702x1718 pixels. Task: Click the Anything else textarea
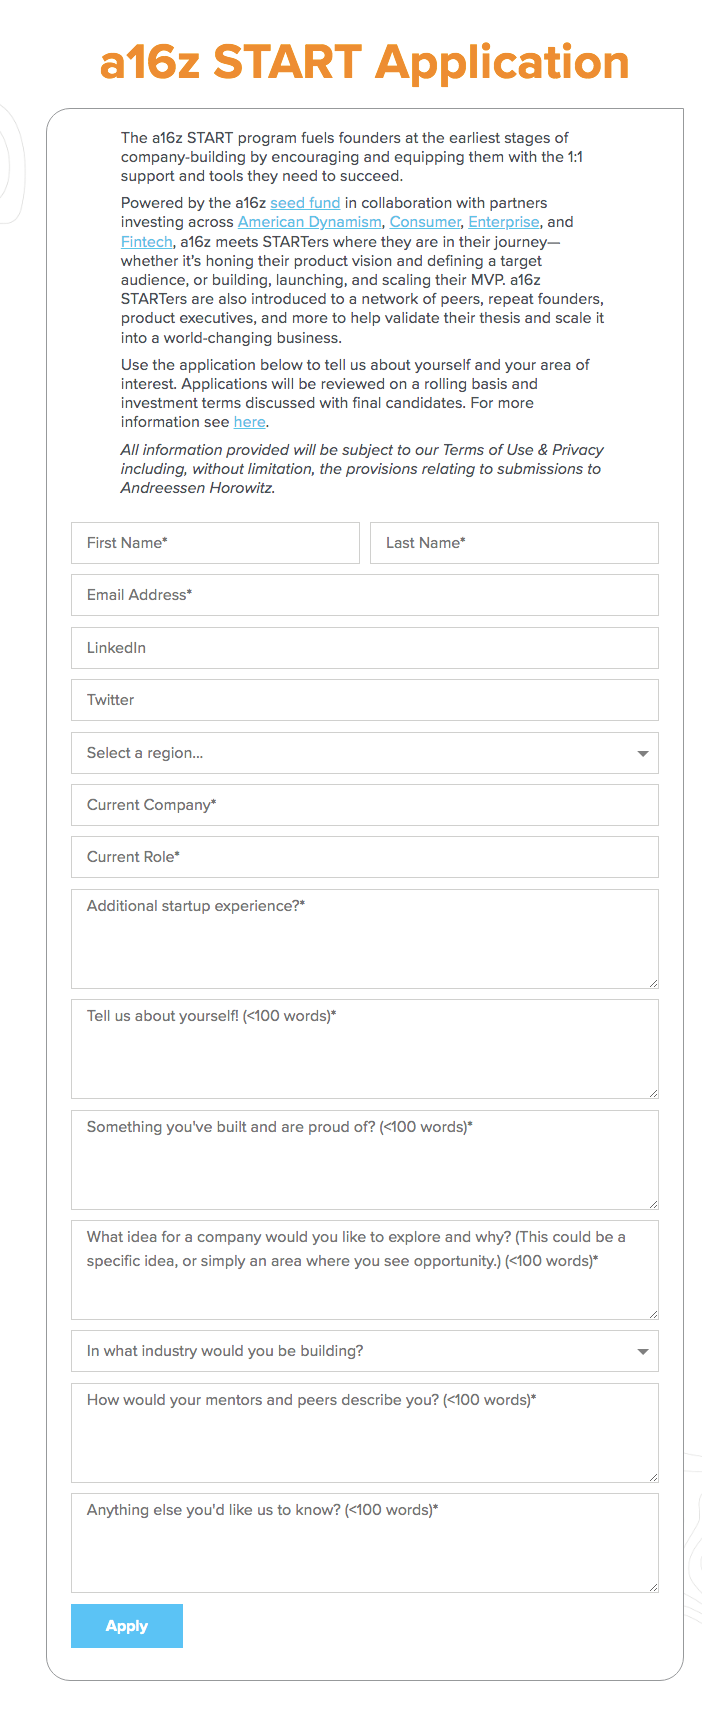coord(365,1543)
